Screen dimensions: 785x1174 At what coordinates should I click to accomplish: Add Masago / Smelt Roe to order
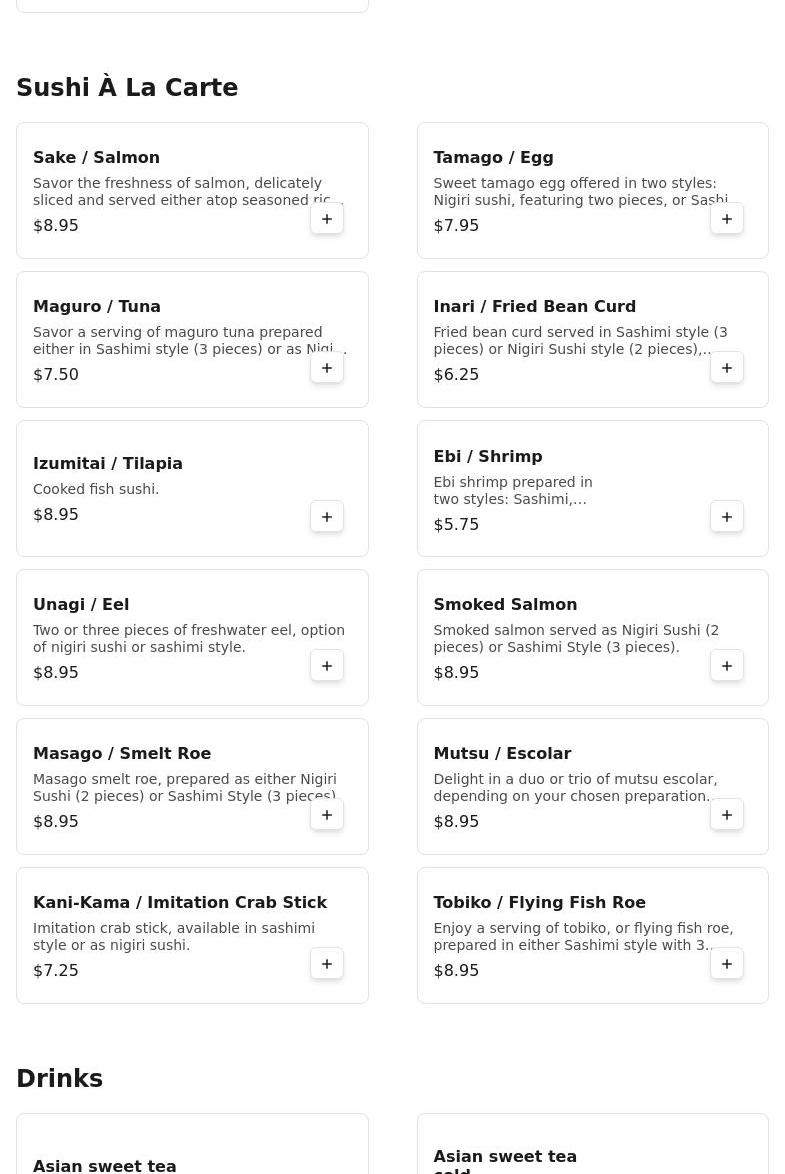point(327,815)
